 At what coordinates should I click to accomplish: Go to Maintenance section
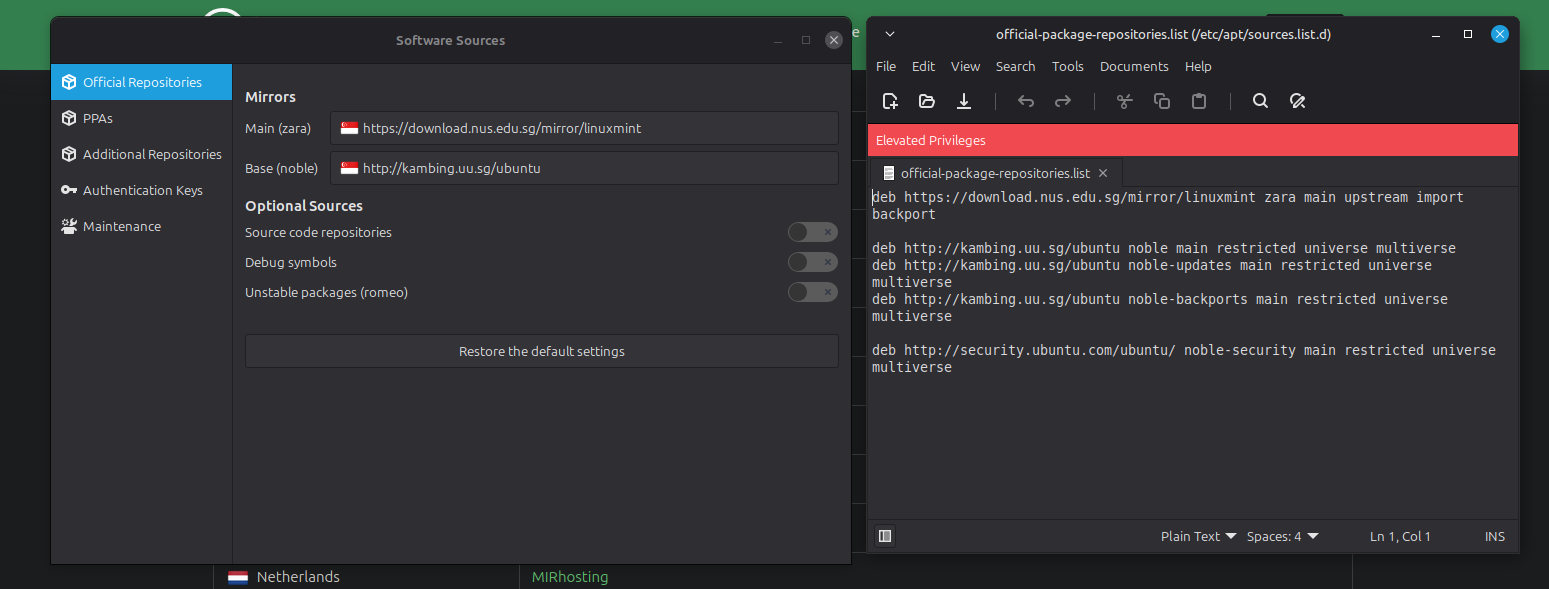click(x=141, y=226)
